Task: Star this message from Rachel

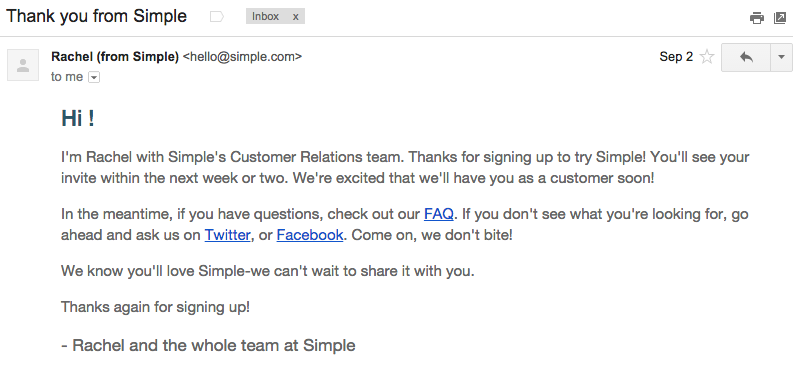Action: click(x=707, y=57)
